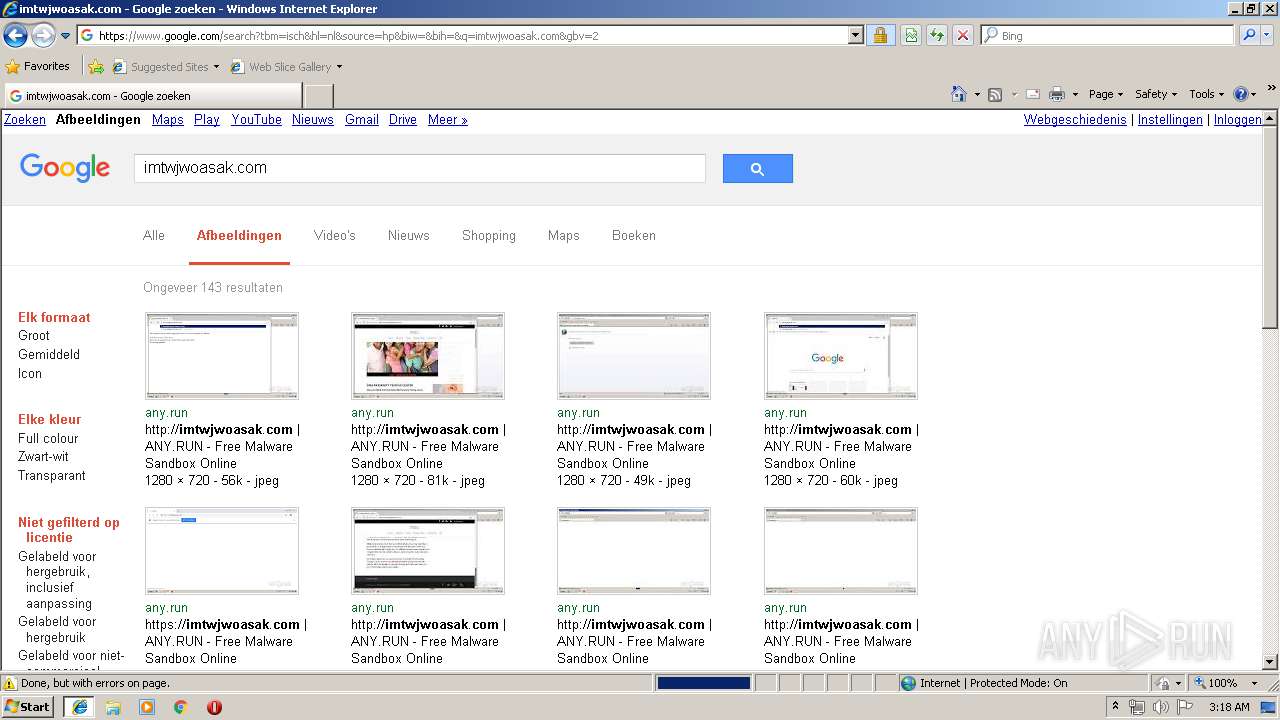The height and width of the screenshot is (720, 1280).
Task: Click the Stop loading icon
Action: (963, 36)
